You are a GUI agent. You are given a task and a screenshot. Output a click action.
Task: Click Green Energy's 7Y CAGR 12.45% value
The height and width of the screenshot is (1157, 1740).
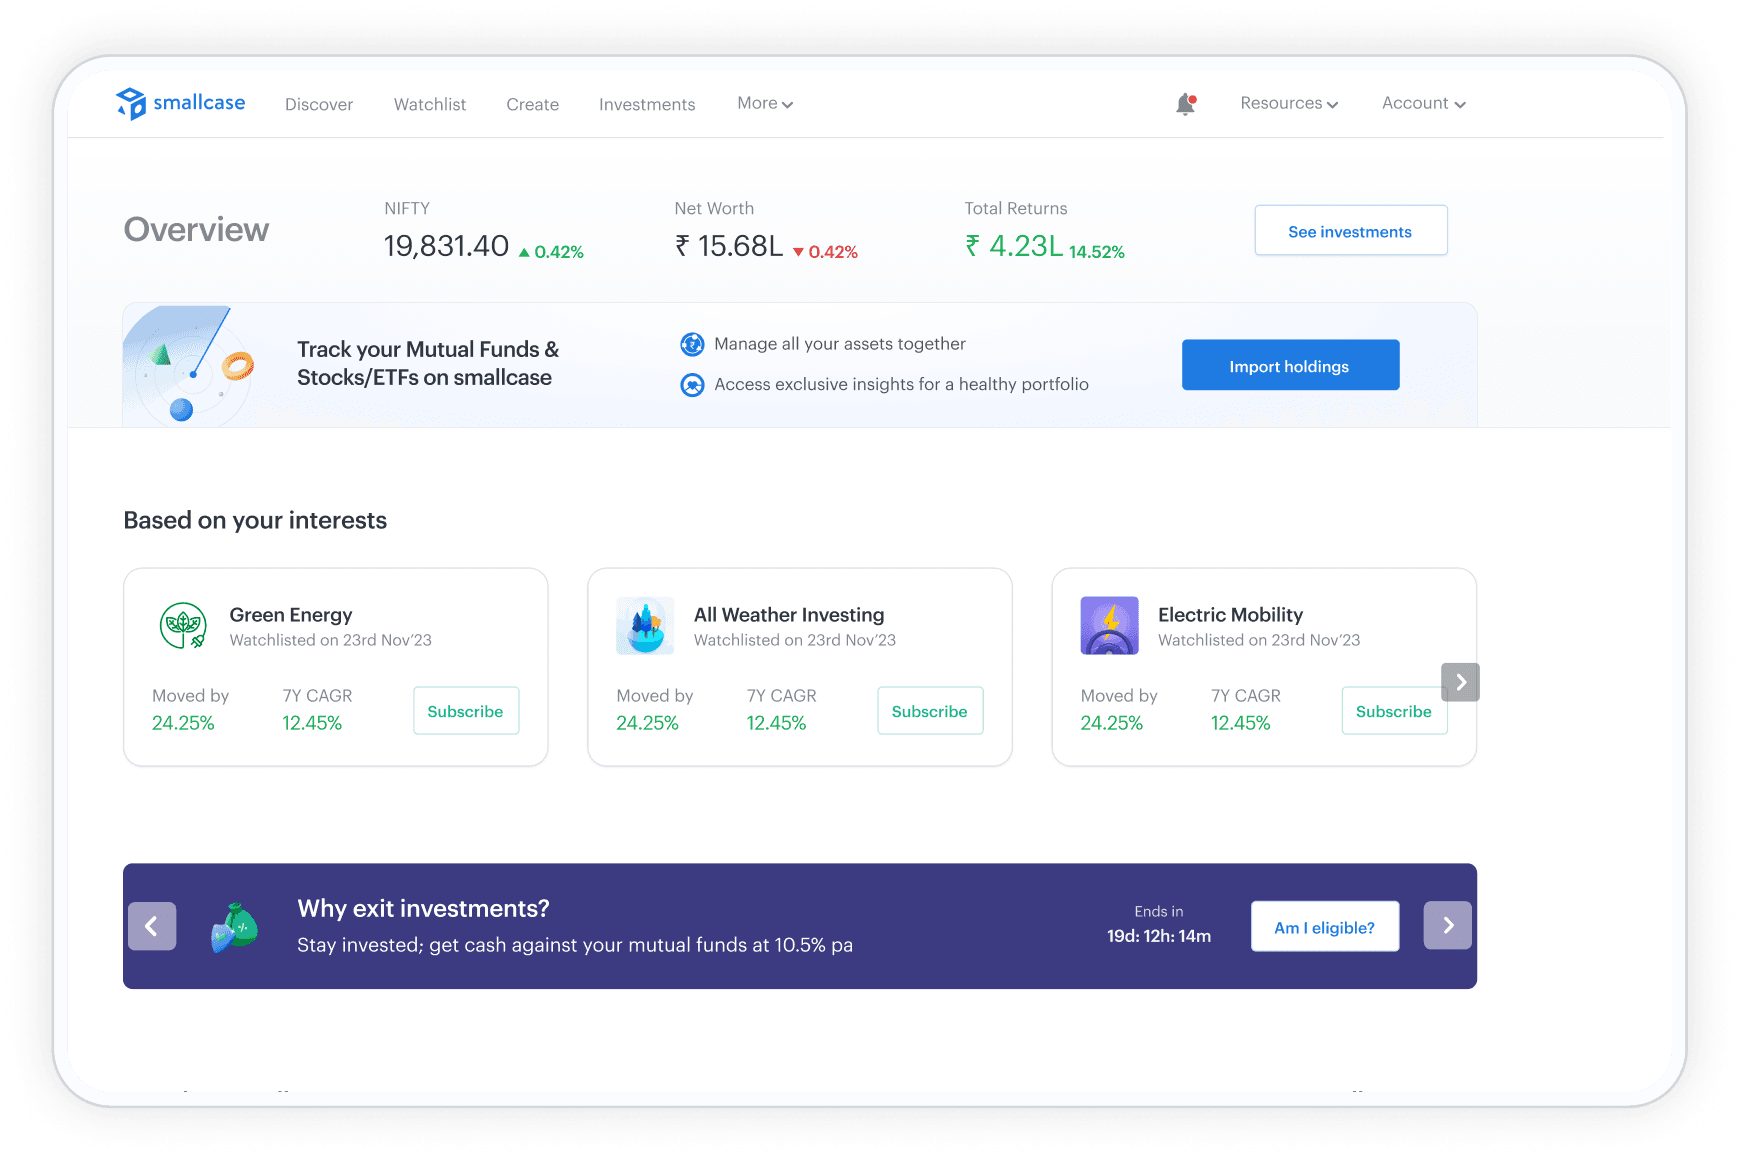coord(312,723)
